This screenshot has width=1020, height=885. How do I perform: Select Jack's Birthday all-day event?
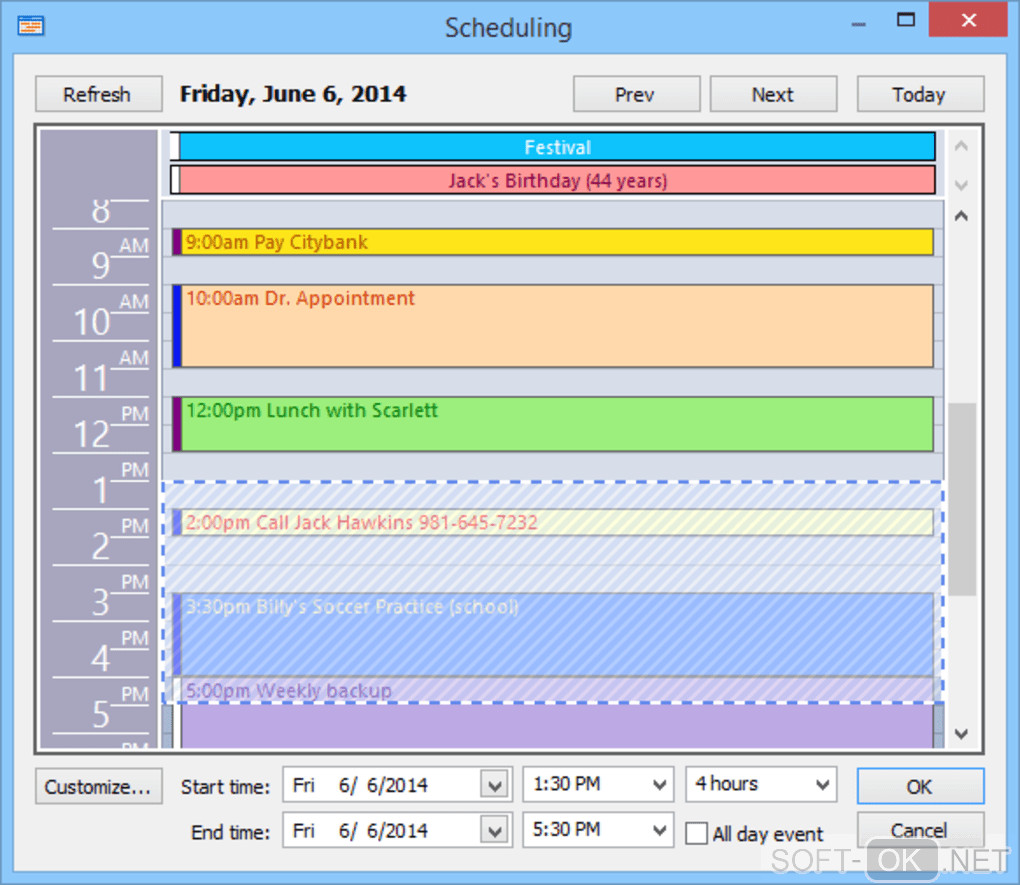coord(553,180)
